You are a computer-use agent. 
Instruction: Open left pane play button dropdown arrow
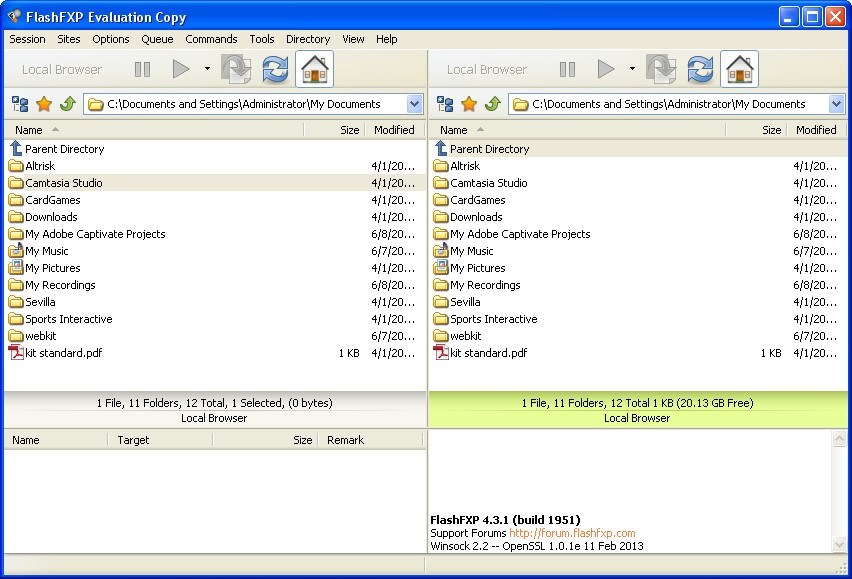click(207, 69)
